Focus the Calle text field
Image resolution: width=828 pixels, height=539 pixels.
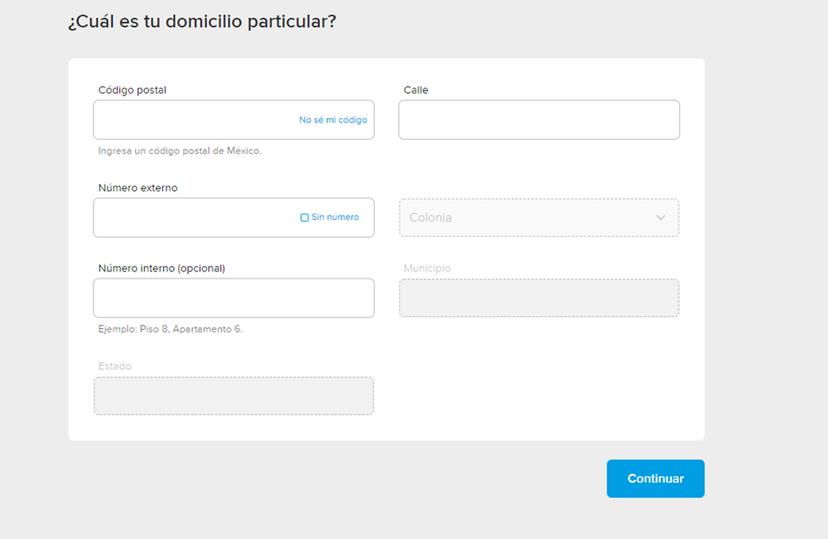point(539,120)
